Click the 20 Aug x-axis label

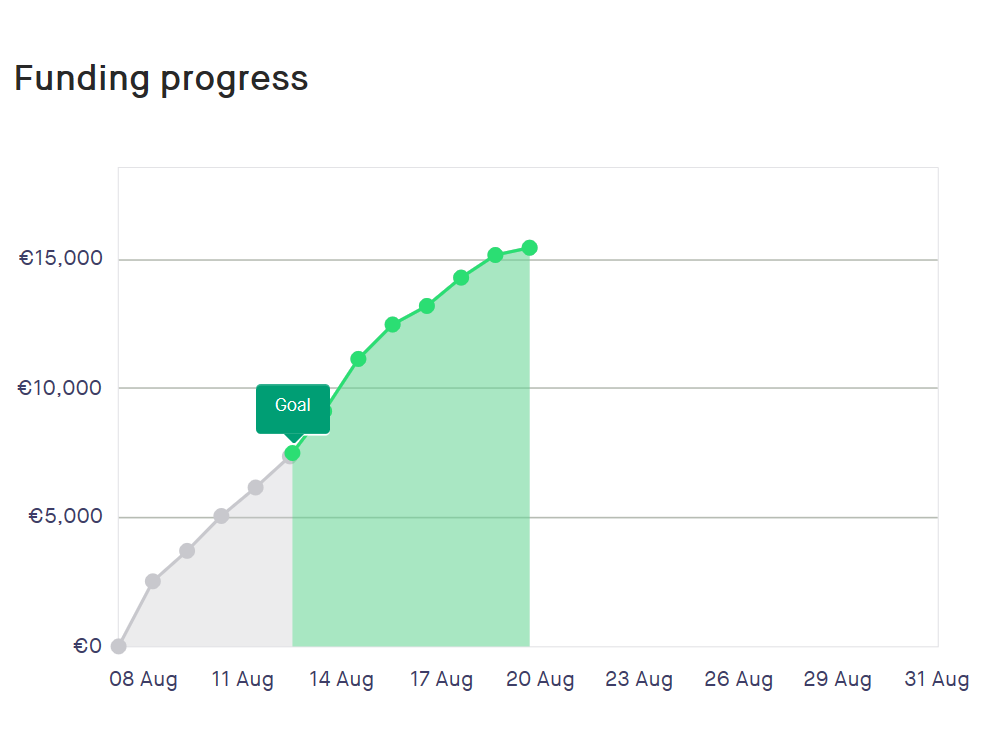coord(540,679)
